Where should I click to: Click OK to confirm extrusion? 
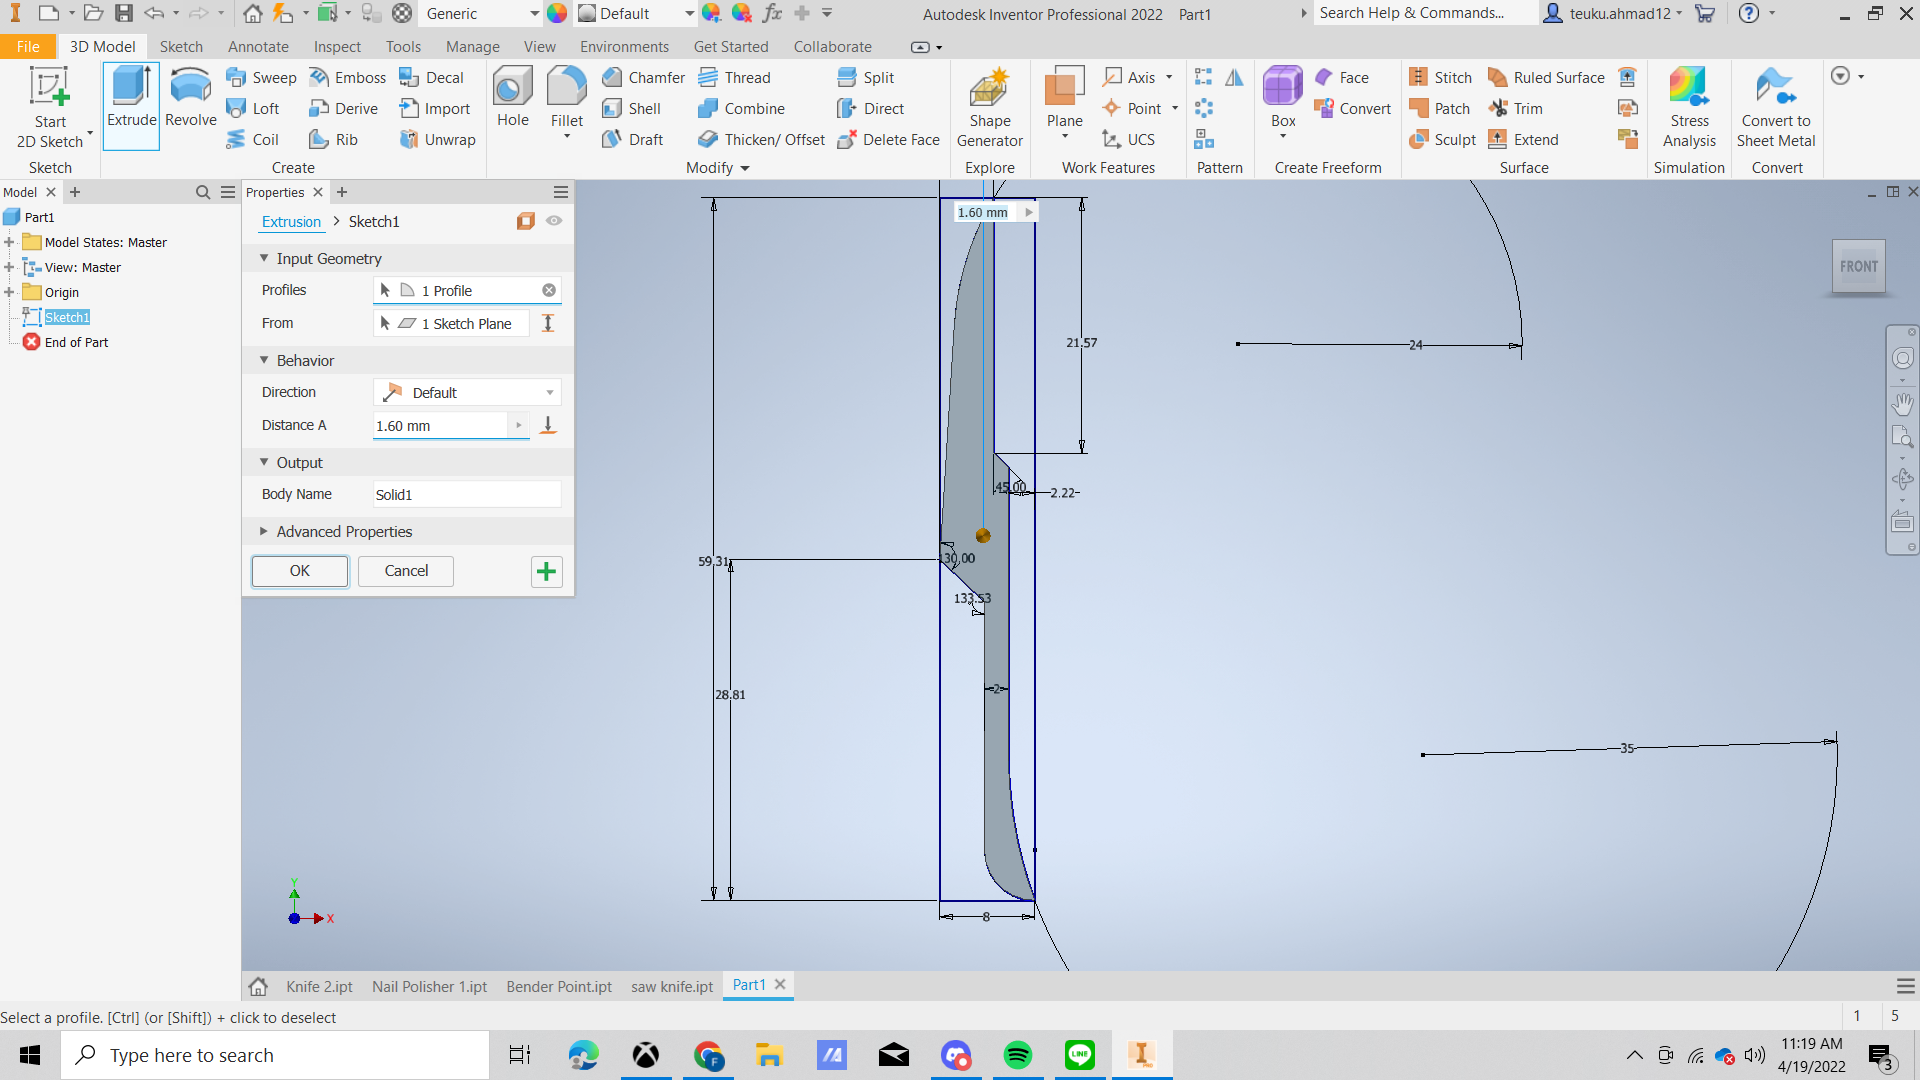[299, 571]
